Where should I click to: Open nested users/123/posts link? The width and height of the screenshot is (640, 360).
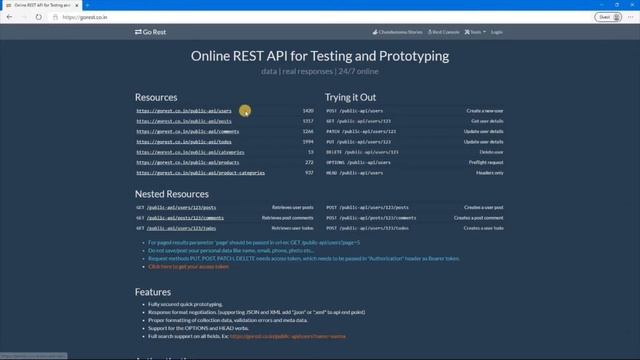pyautogui.click(x=181, y=207)
